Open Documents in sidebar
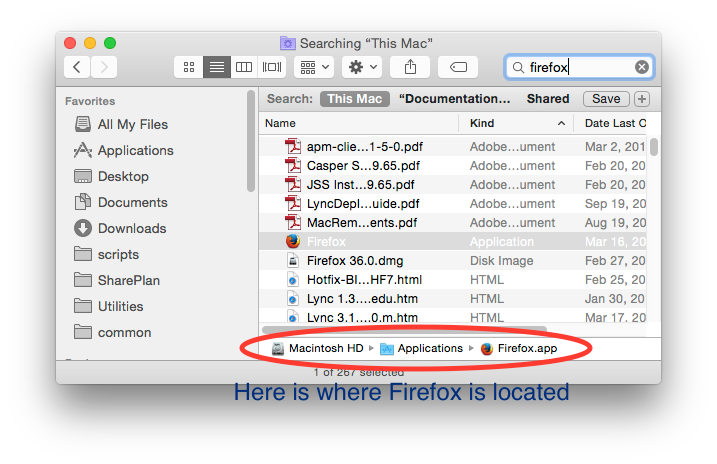Screen dimensions: 717x464 click(x=121, y=203)
